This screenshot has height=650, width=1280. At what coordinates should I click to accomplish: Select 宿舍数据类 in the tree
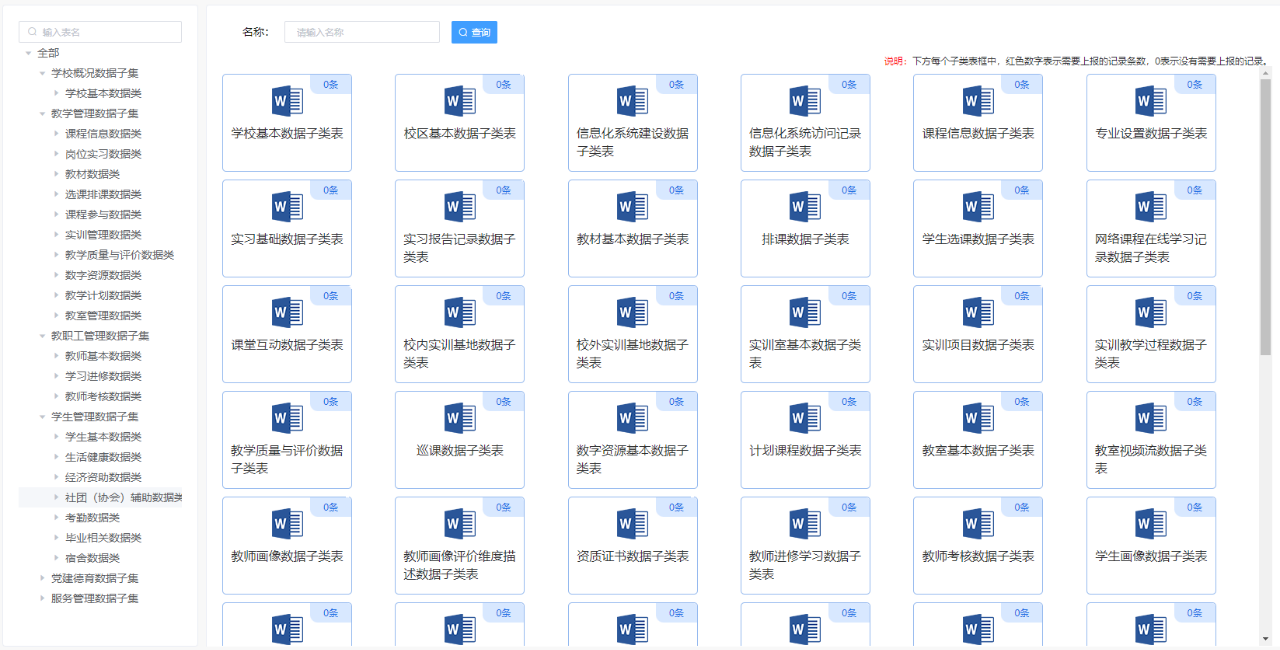(92, 558)
